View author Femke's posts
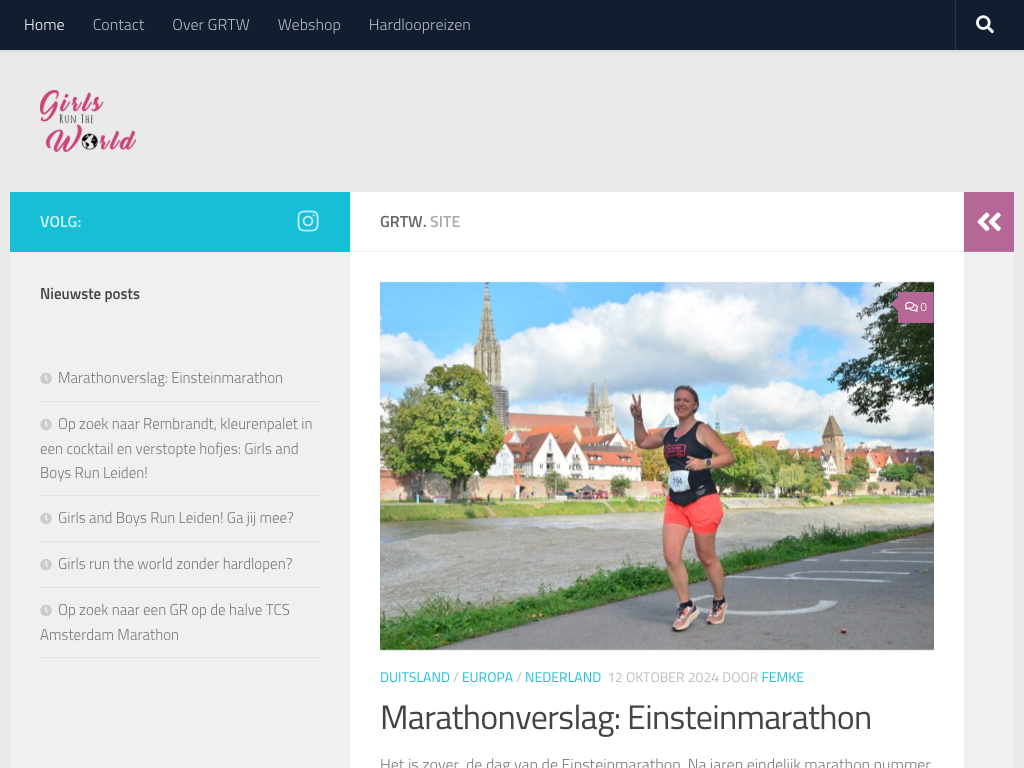Viewport: 1024px width, 768px height. [x=782, y=677]
